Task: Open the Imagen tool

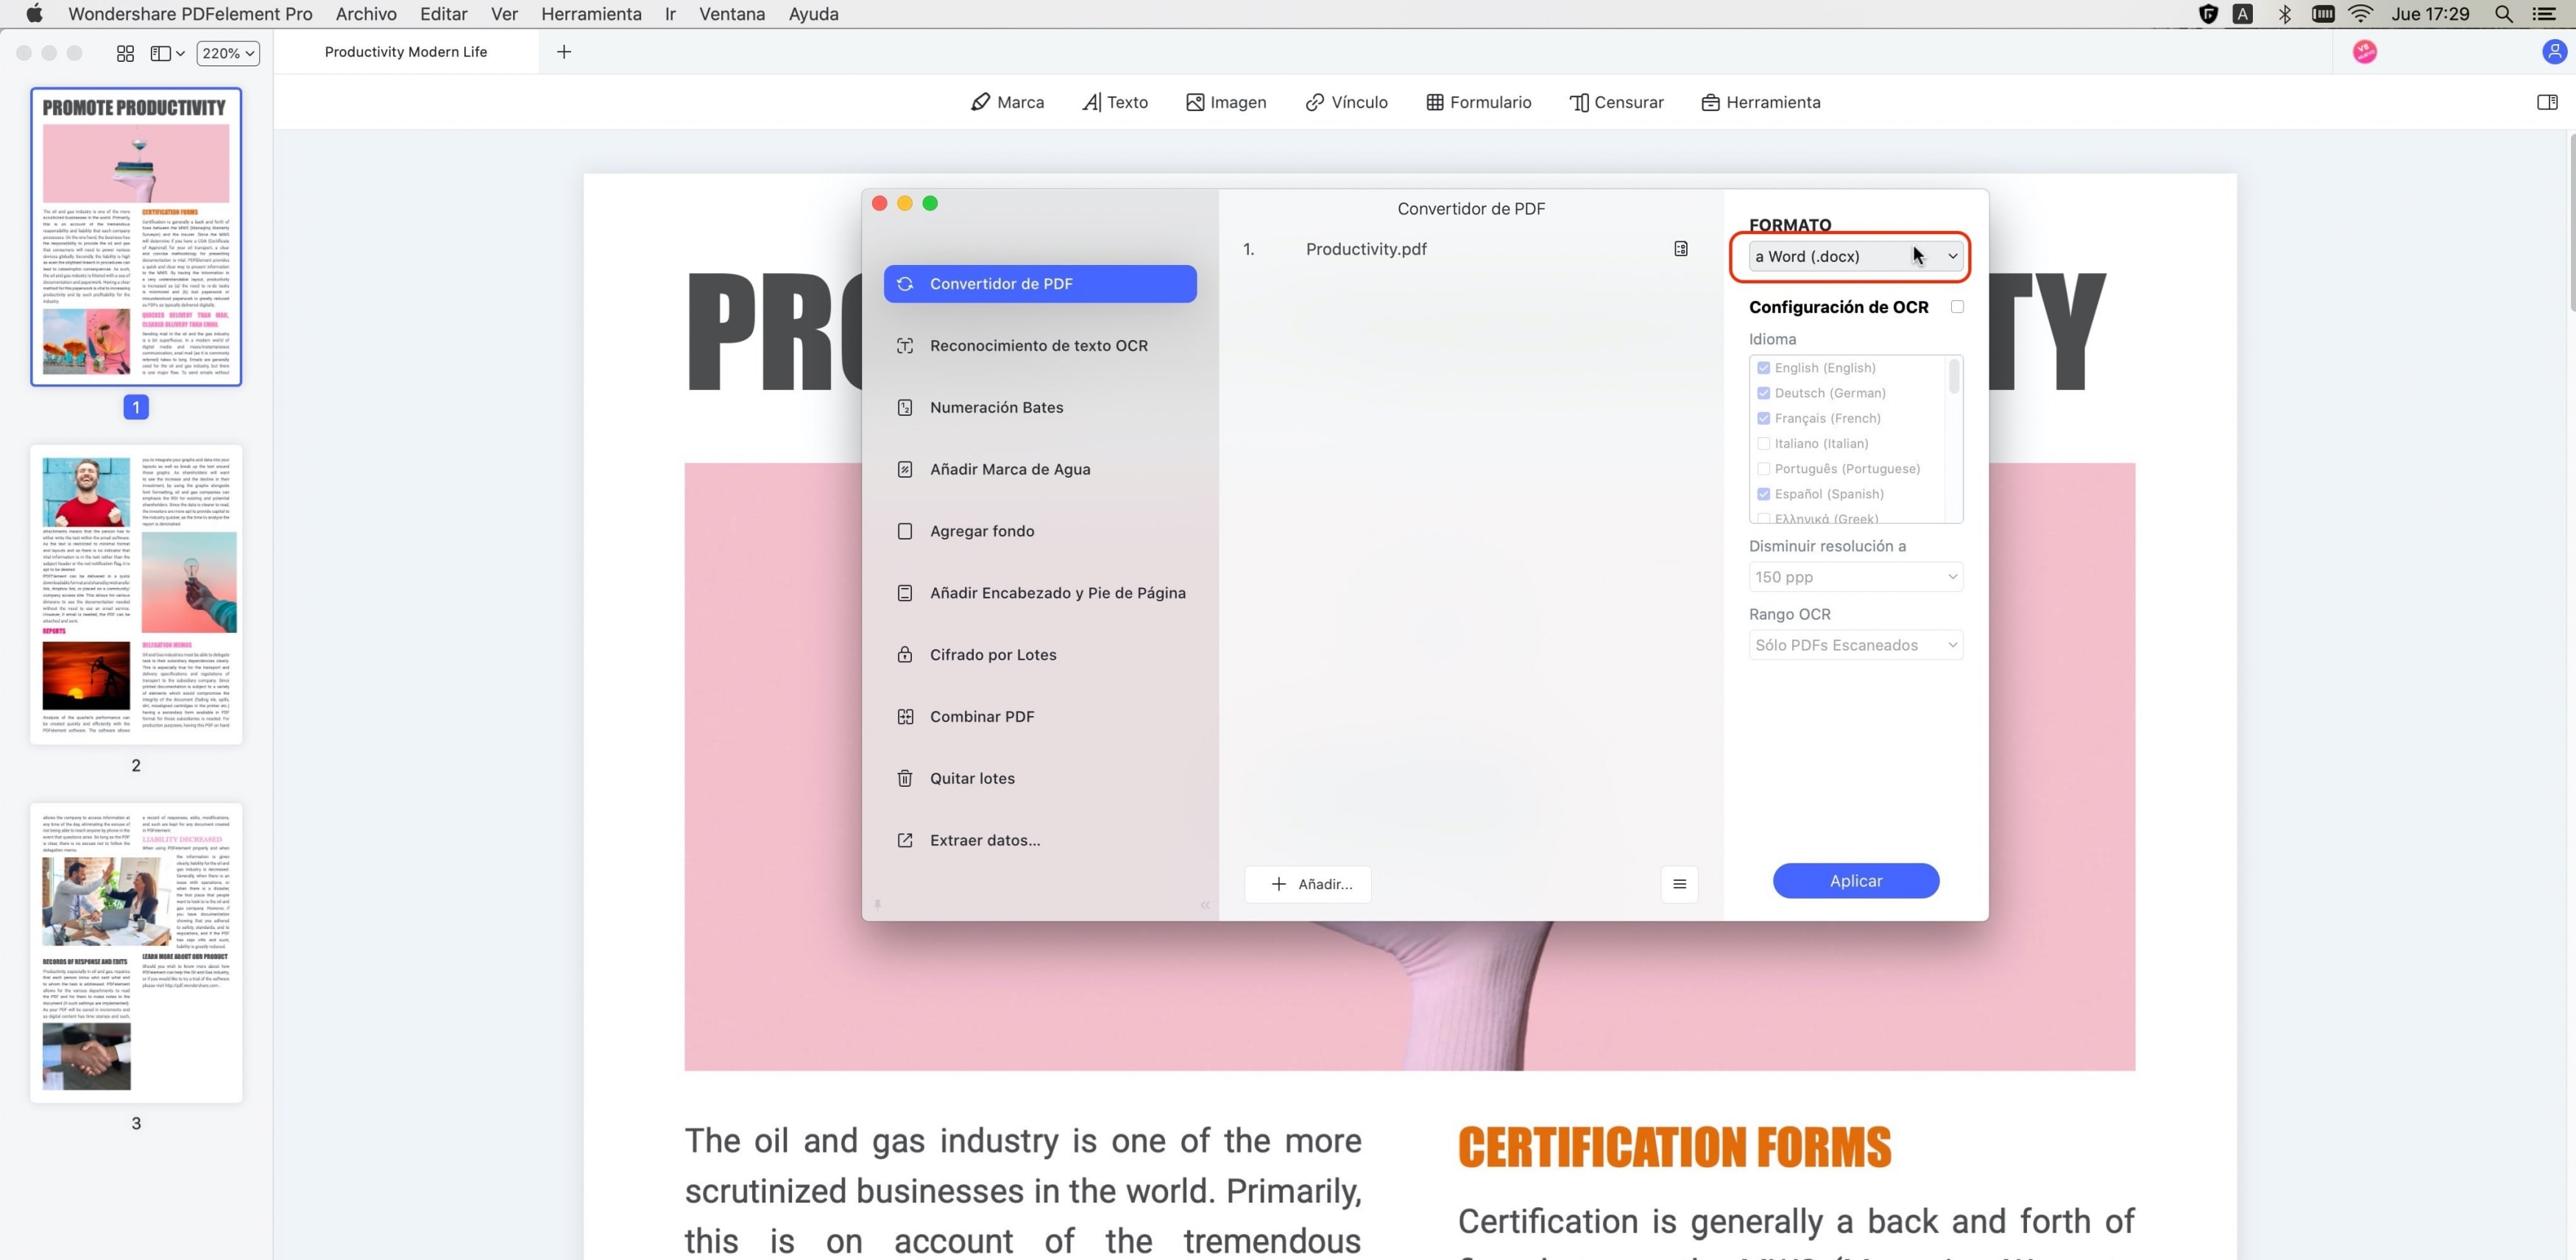Action: pyautogui.click(x=1226, y=101)
